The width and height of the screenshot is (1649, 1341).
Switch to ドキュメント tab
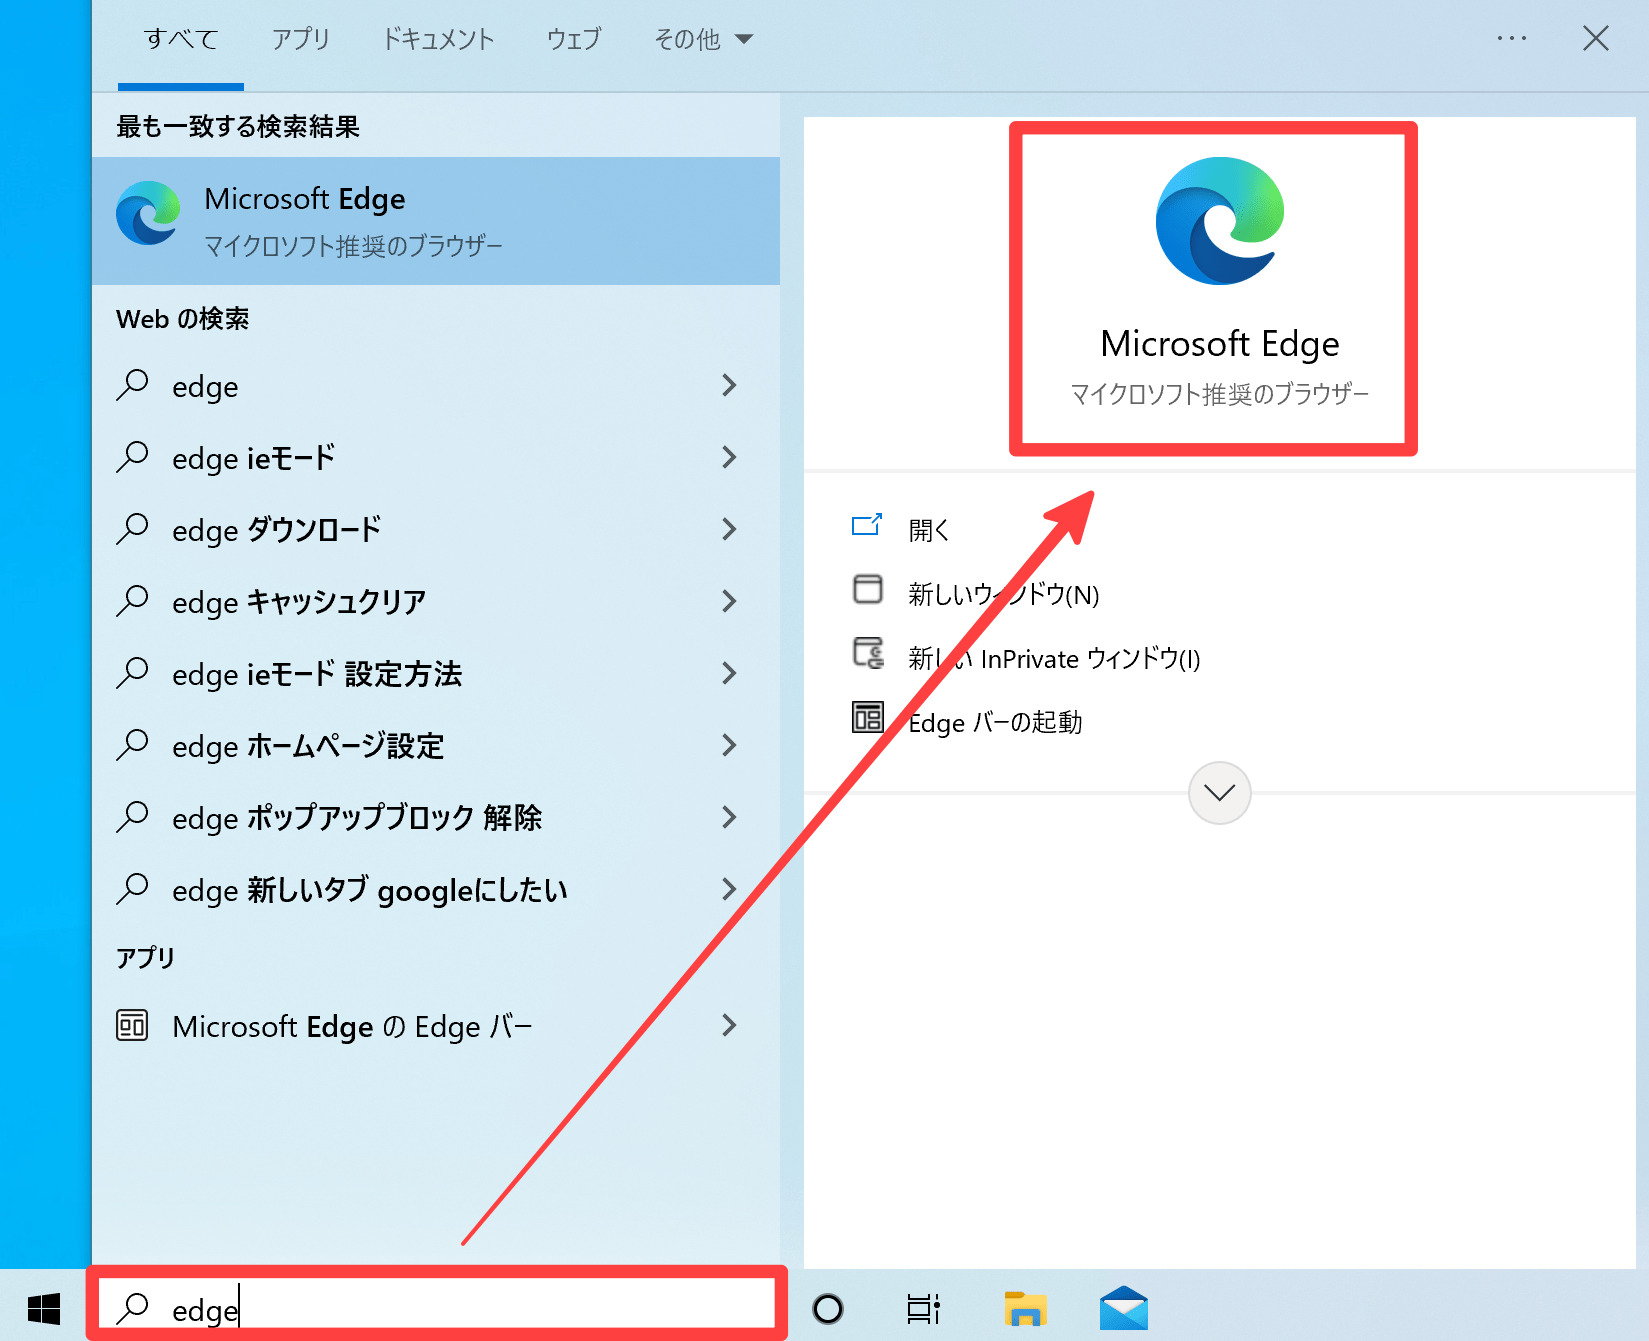tap(439, 39)
